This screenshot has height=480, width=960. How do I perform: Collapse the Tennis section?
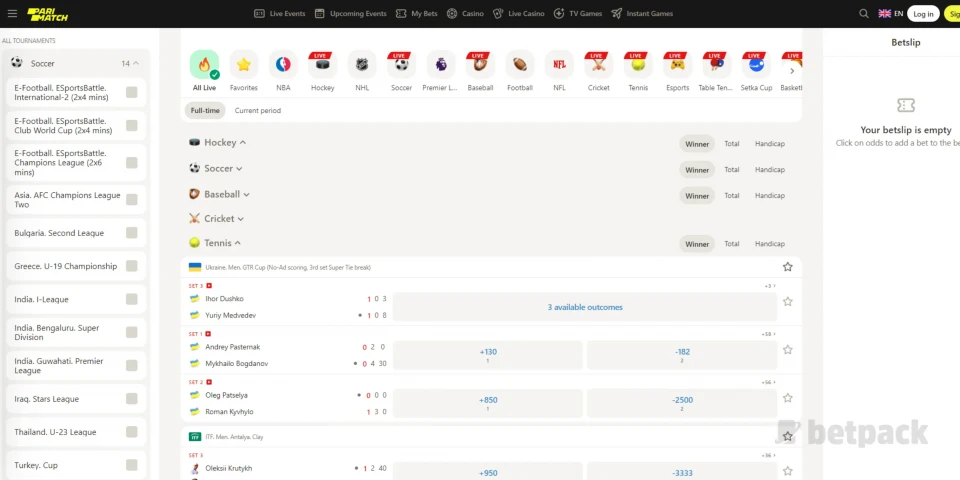tap(238, 243)
